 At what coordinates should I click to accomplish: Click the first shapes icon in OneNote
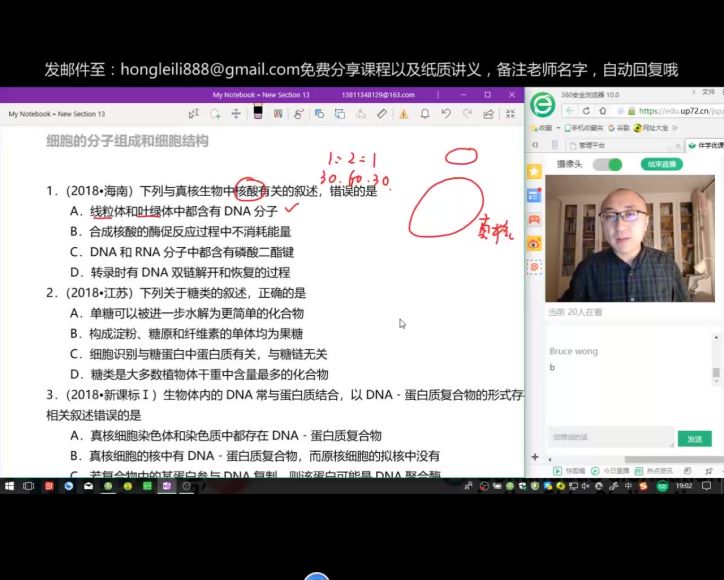(319, 114)
